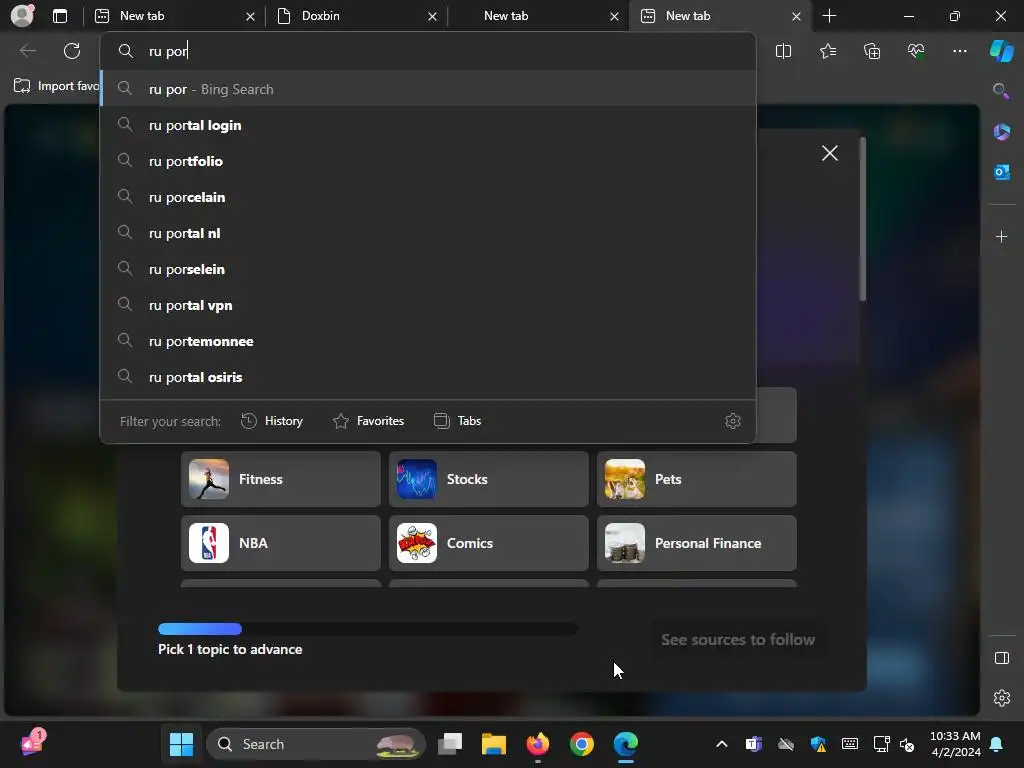Show hidden system tray icons

coord(722,744)
